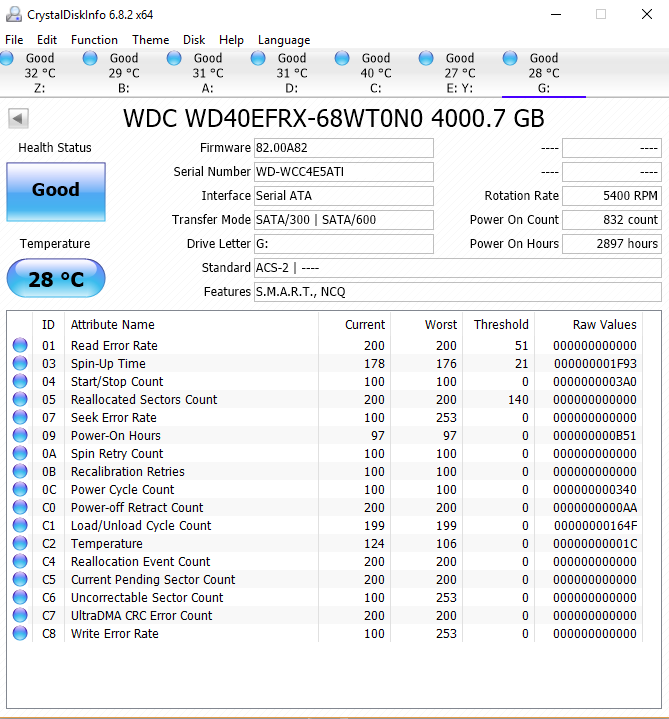Click the raw value 000000001F93
The height and width of the screenshot is (719, 669).
595,364
